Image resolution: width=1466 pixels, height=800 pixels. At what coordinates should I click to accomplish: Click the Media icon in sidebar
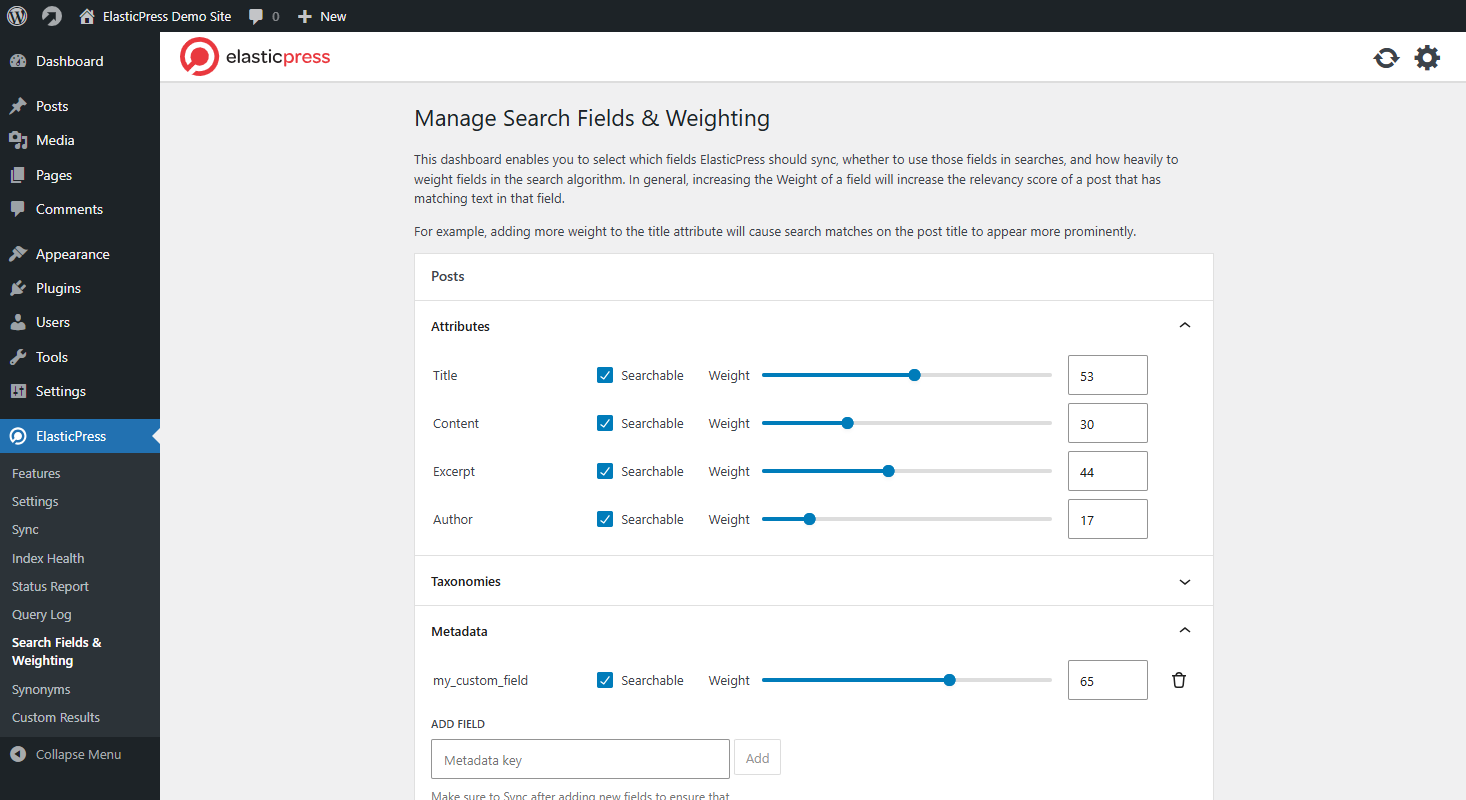point(18,140)
